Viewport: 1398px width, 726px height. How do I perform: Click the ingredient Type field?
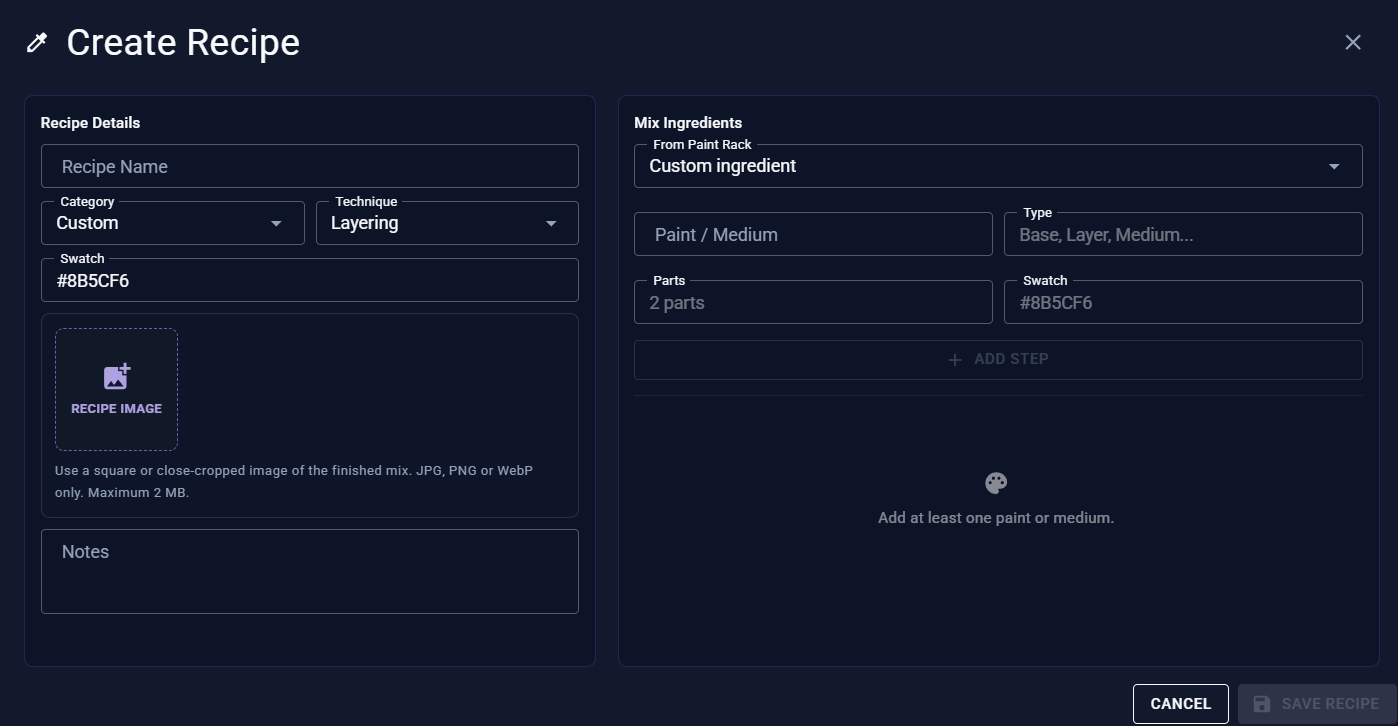click(1183, 234)
